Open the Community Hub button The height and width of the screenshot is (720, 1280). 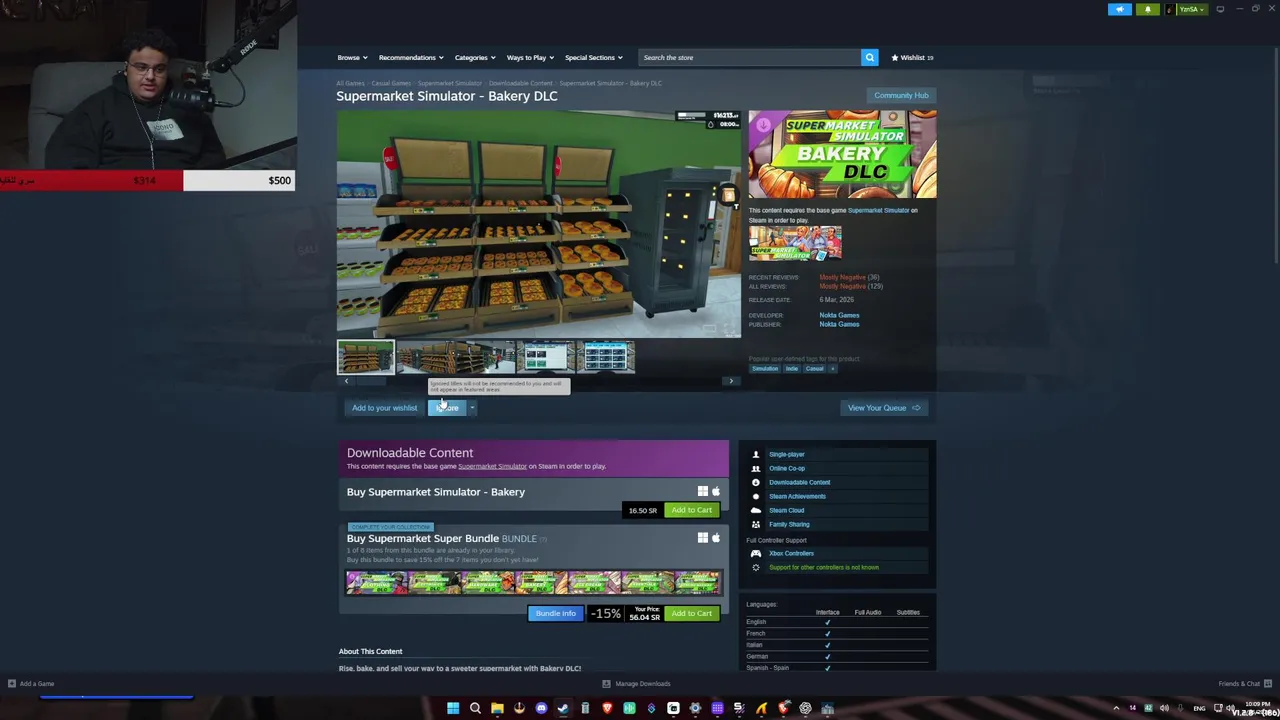pos(901,95)
